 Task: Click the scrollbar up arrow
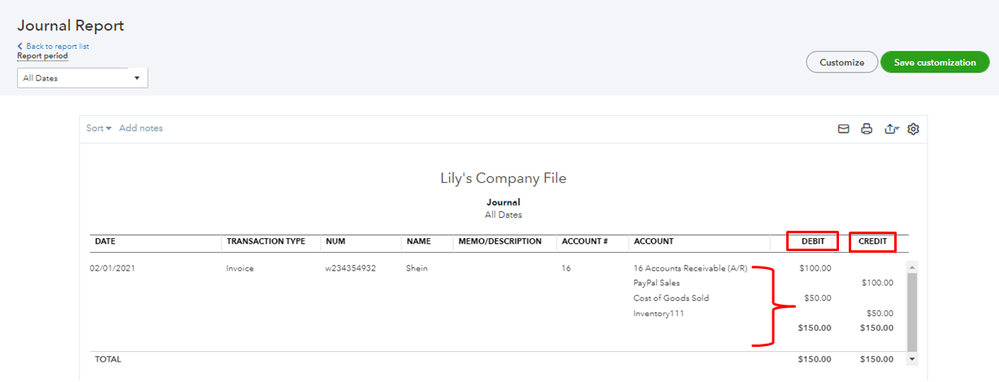(912, 267)
